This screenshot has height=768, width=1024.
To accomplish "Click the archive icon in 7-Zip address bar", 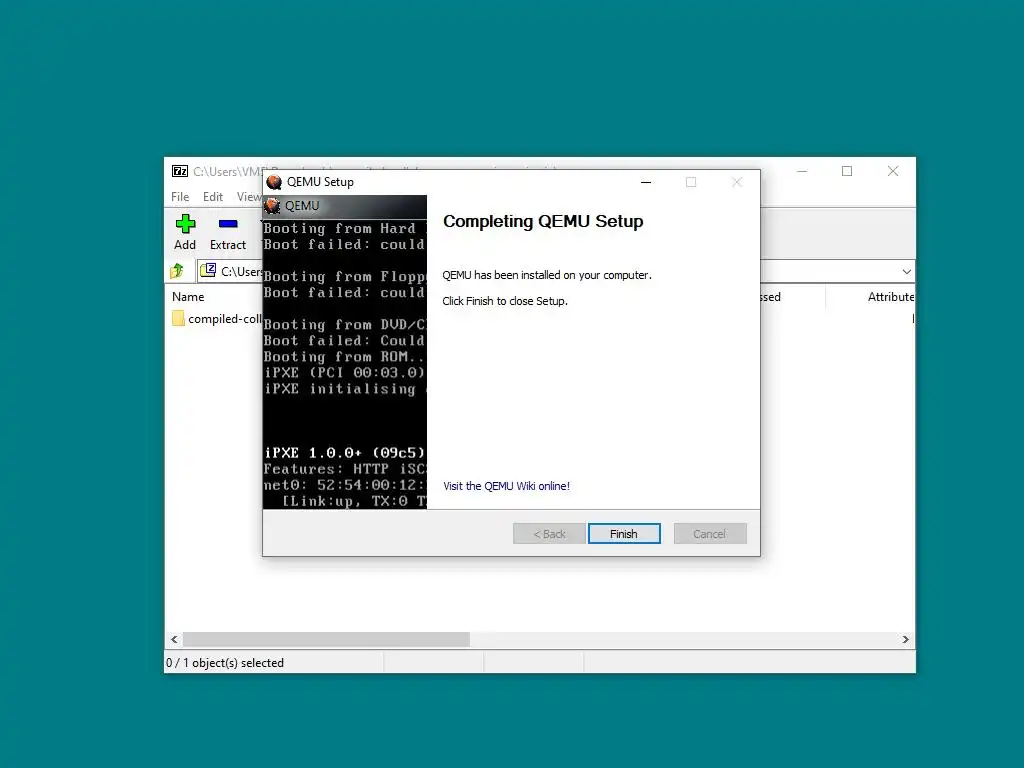I will [208, 270].
